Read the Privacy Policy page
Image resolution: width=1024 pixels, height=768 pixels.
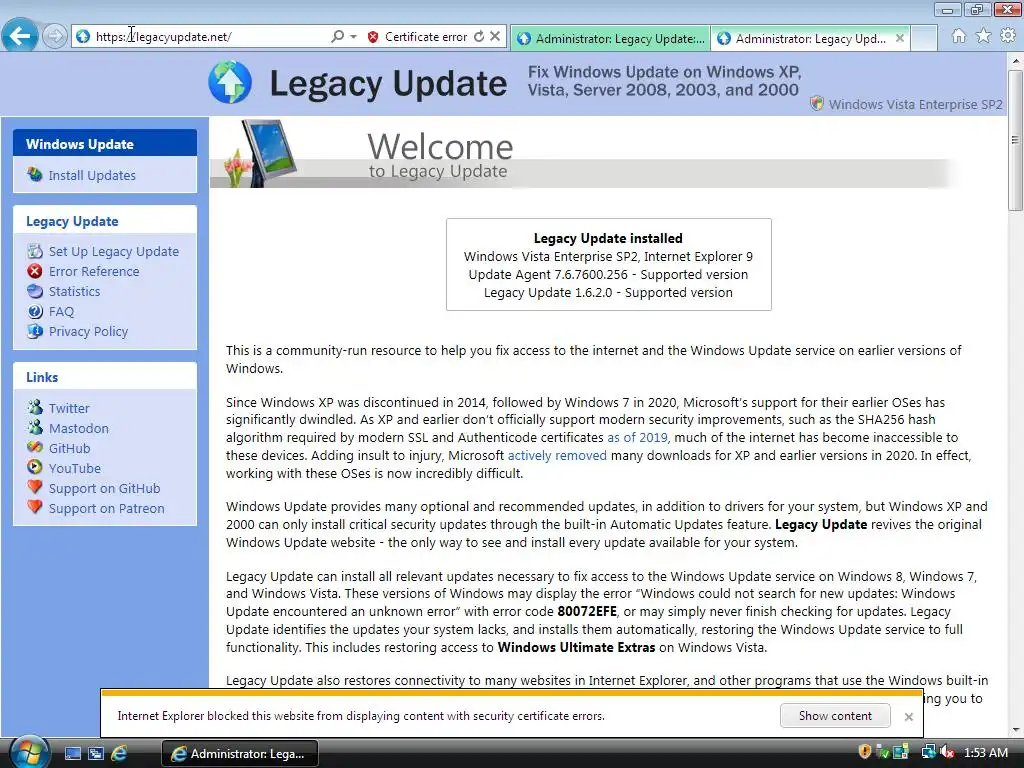point(88,332)
